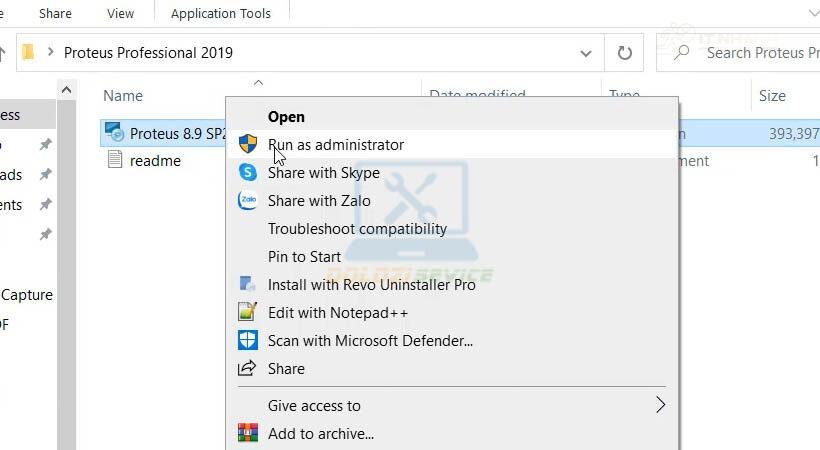Choose Open from the context menu
The height and width of the screenshot is (450, 820).
click(286, 117)
